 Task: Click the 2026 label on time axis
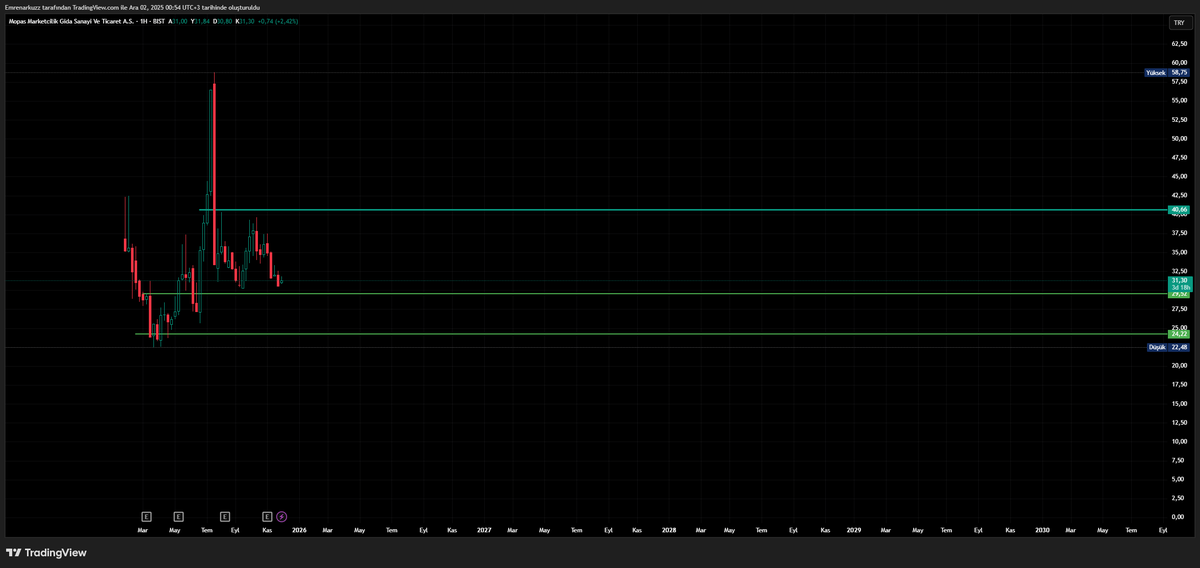pos(299,530)
